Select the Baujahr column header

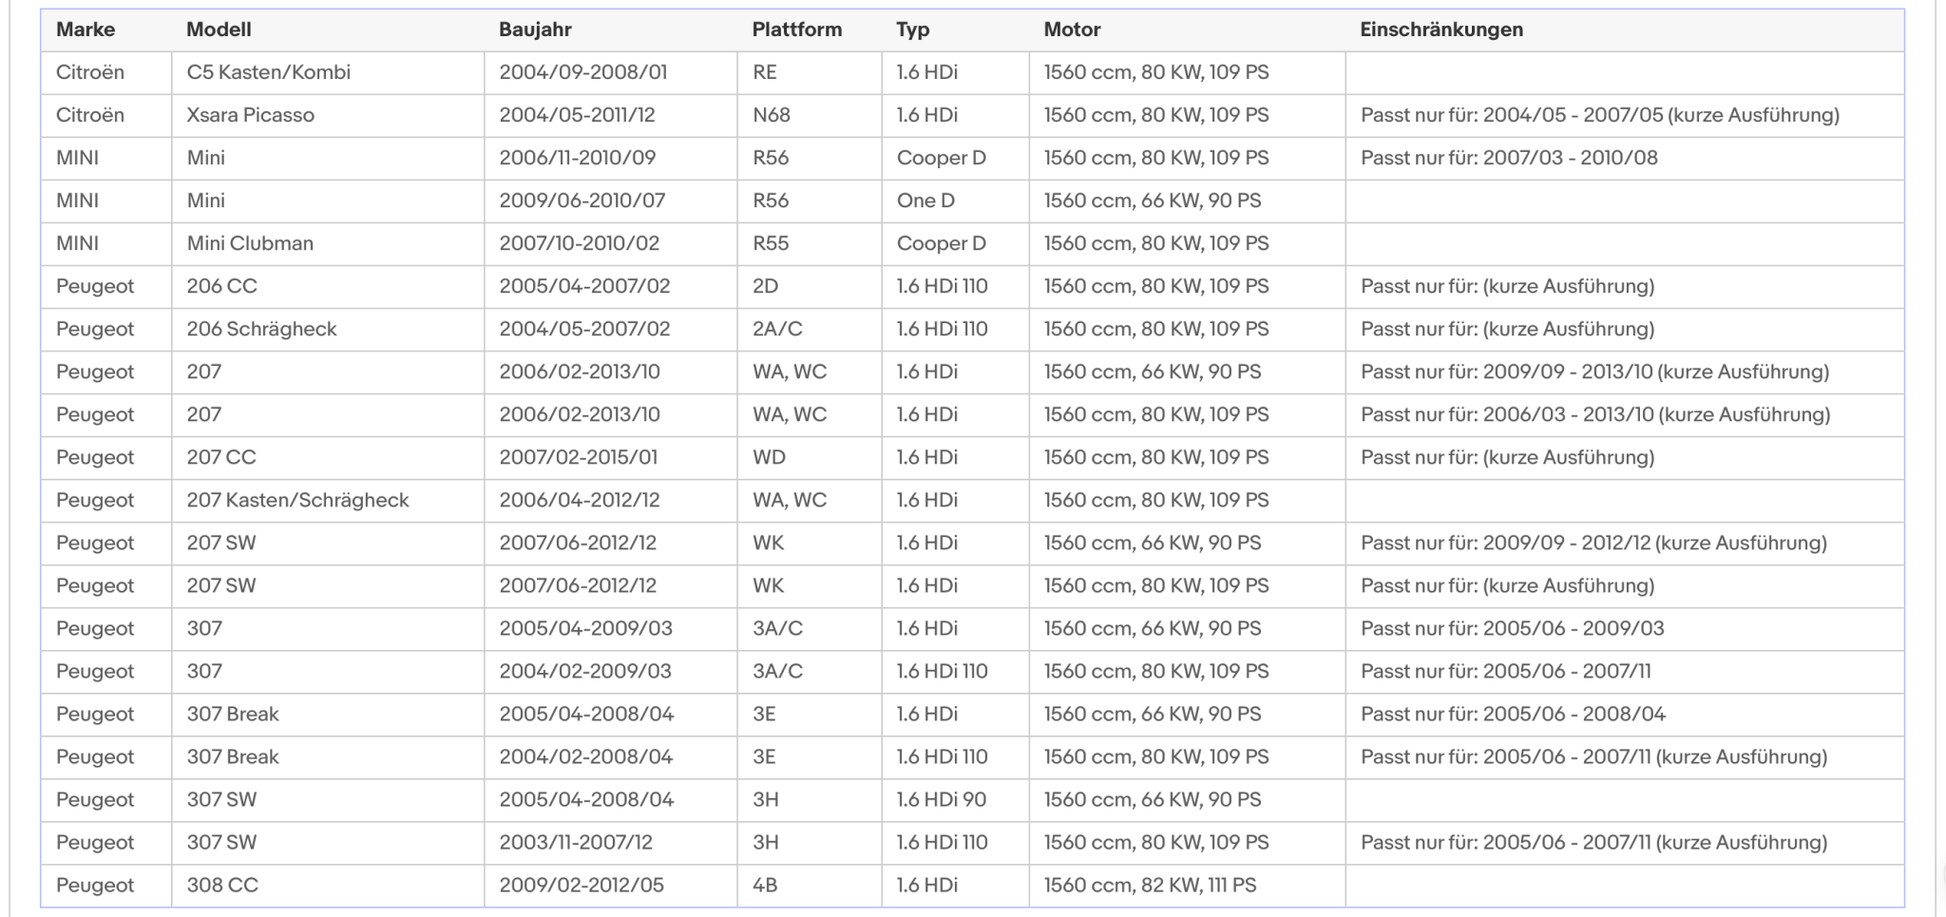click(x=535, y=30)
